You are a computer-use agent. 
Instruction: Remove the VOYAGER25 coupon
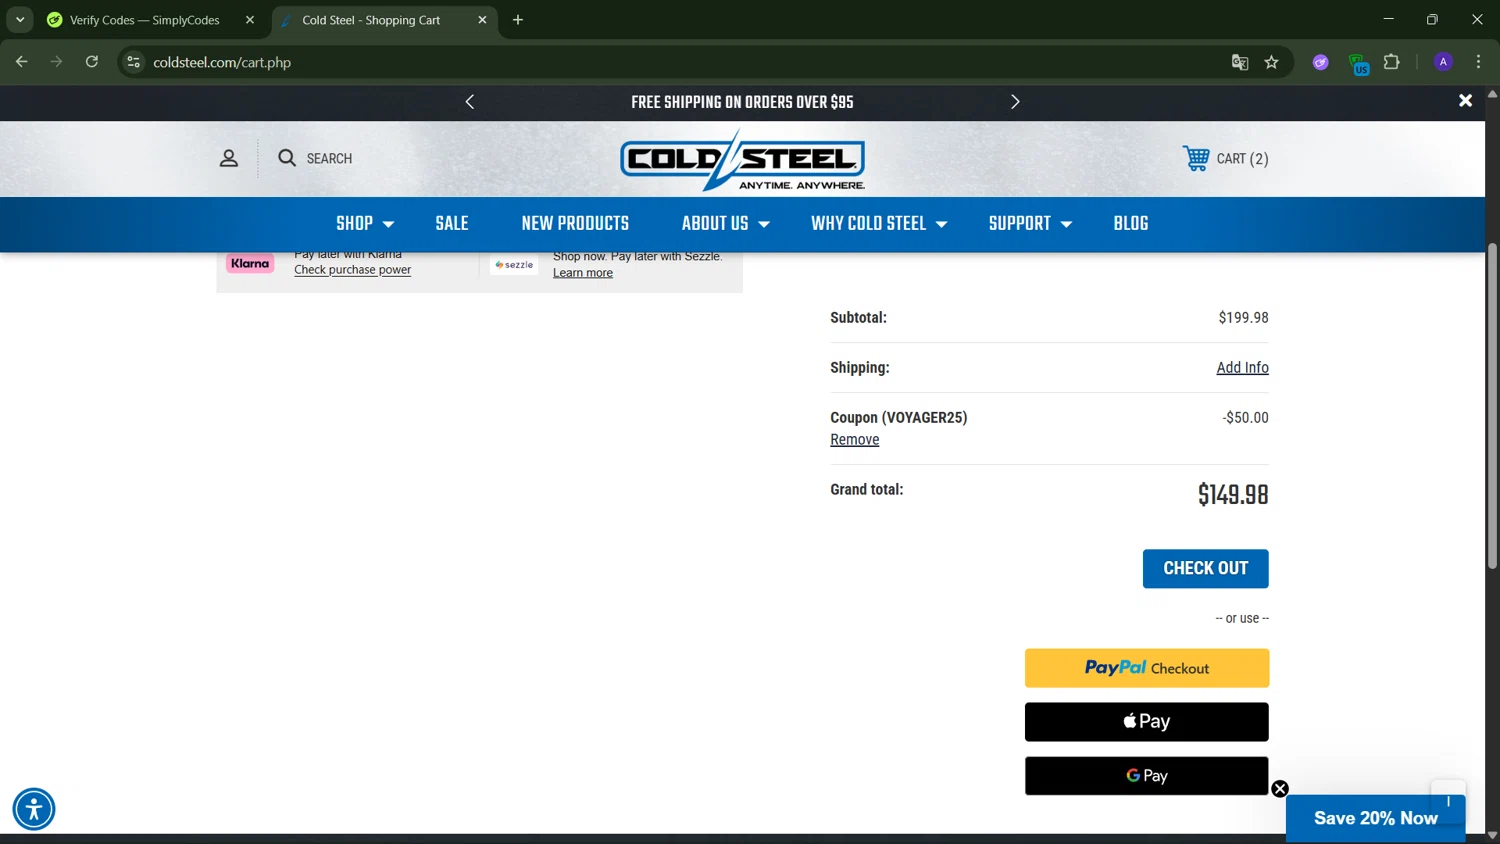[x=855, y=440]
